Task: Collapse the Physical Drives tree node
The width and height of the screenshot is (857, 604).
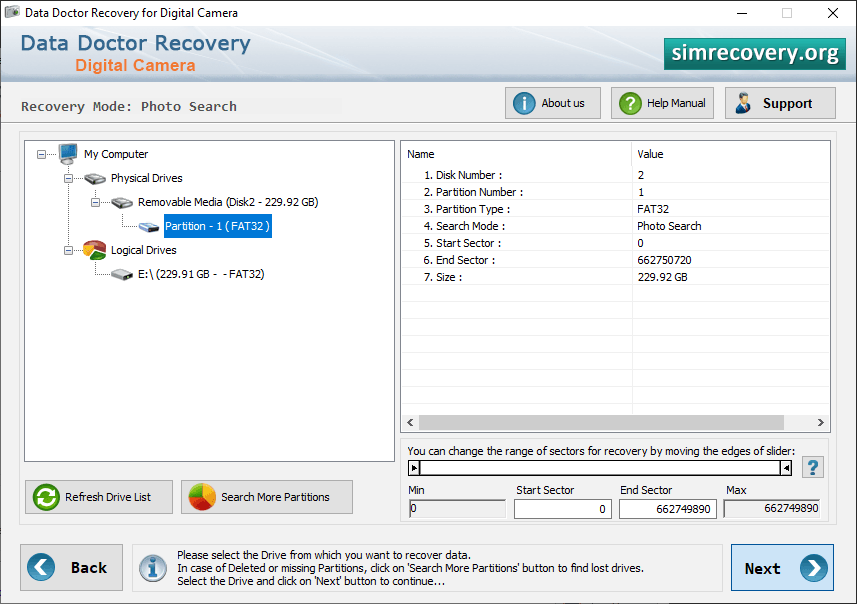Action: click(68, 179)
